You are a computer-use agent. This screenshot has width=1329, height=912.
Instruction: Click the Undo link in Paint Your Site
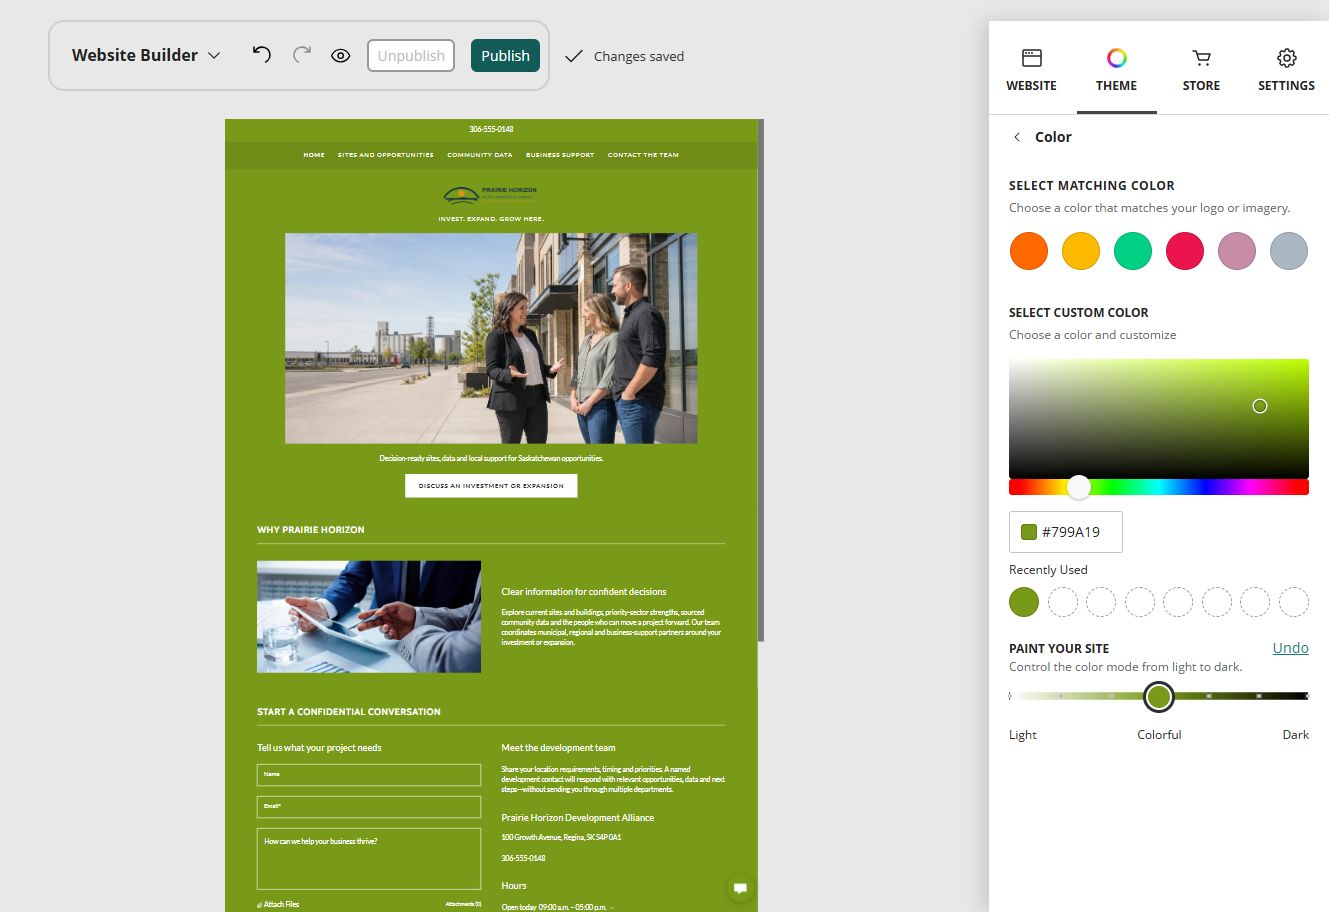point(1290,648)
